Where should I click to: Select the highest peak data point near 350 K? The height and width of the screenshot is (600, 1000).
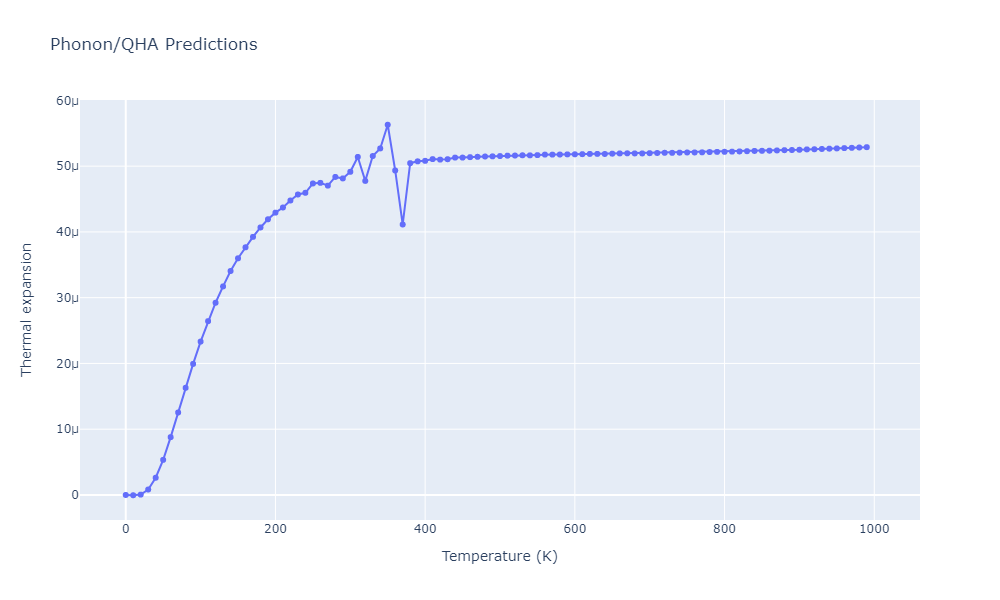coord(387,125)
